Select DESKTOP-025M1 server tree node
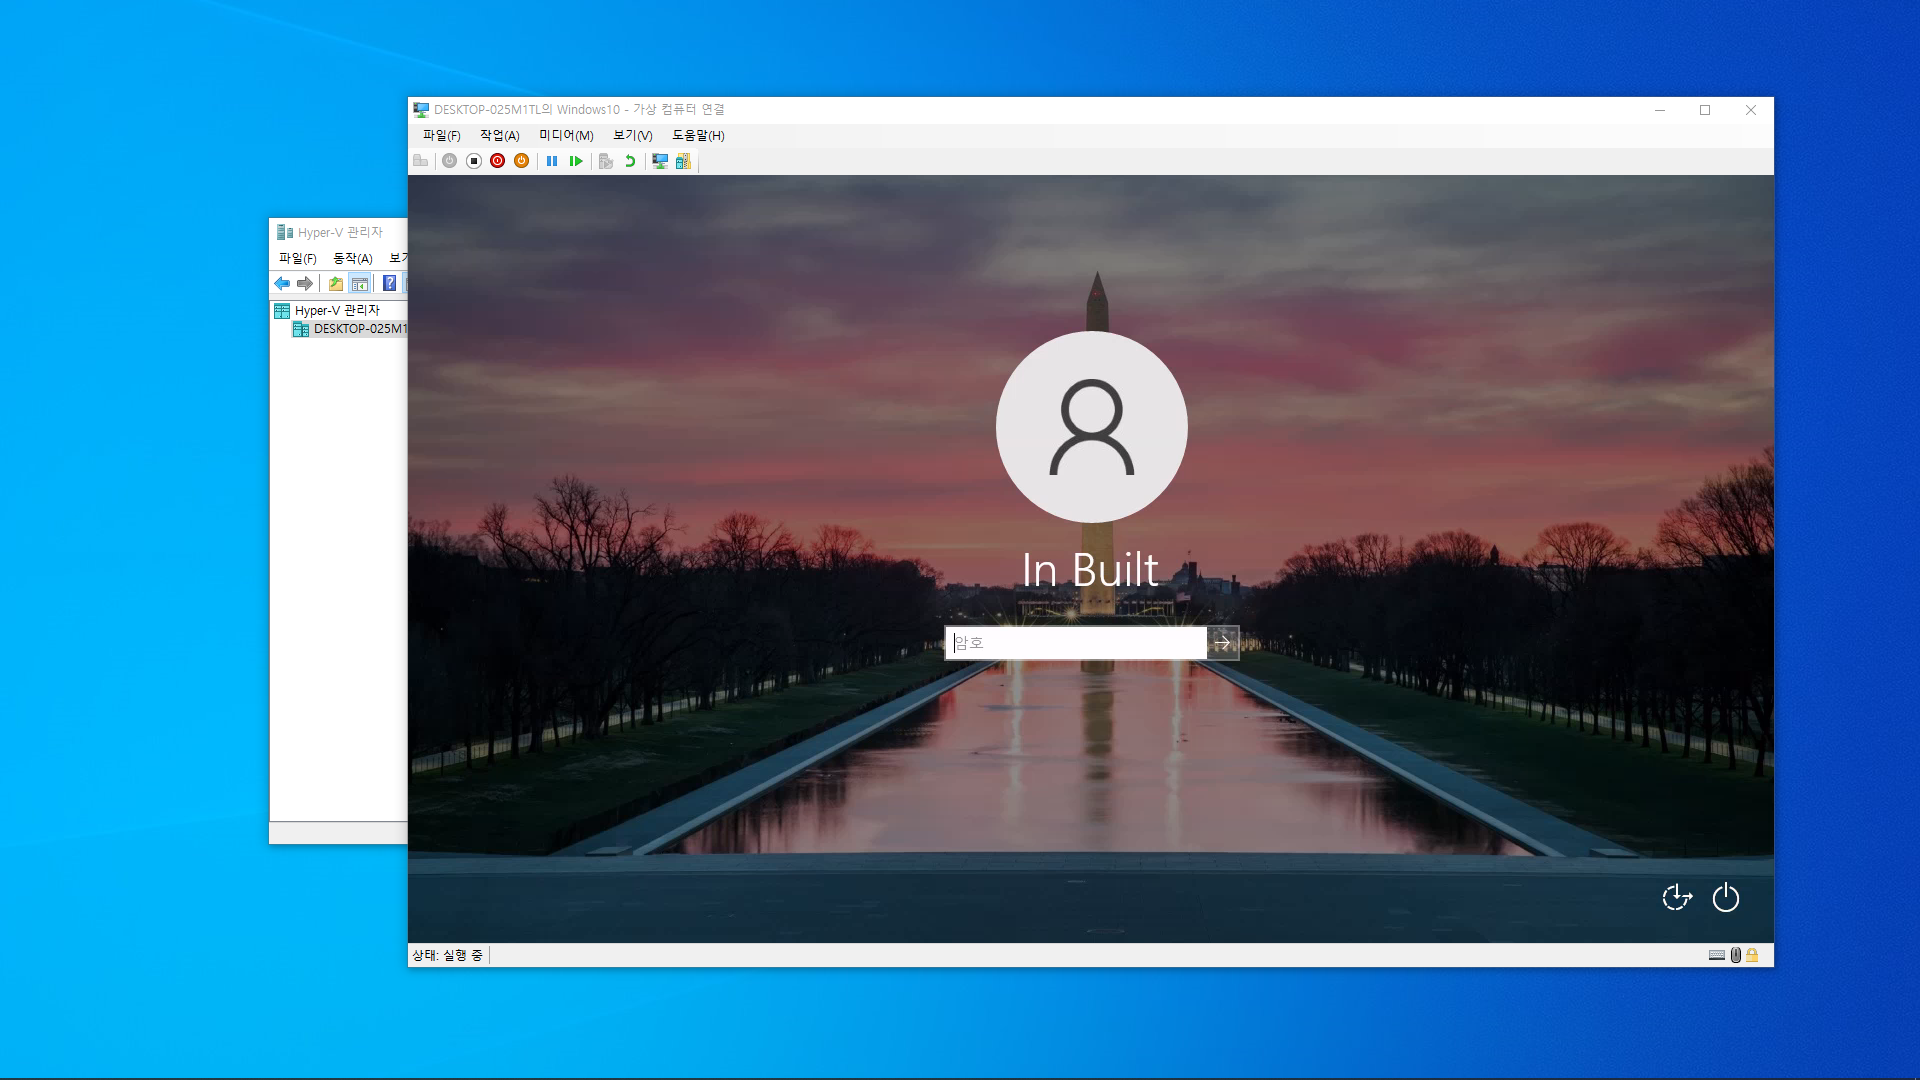1920x1080 pixels. (359, 329)
